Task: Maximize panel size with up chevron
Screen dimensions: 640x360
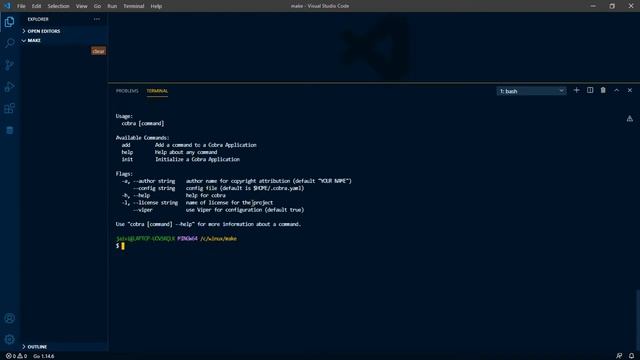Action: tap(616, 90)
